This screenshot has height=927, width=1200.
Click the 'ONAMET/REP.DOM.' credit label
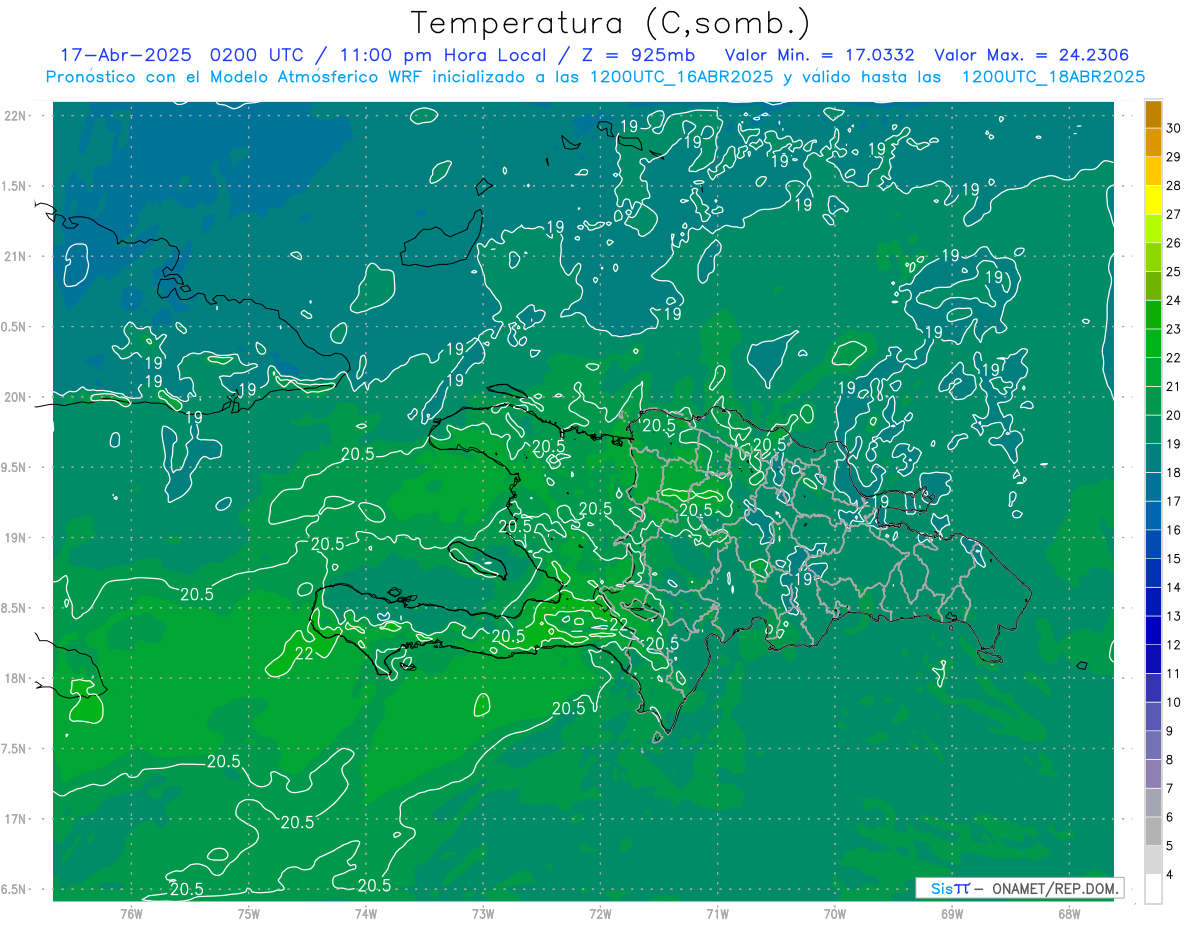point(1056,888)
